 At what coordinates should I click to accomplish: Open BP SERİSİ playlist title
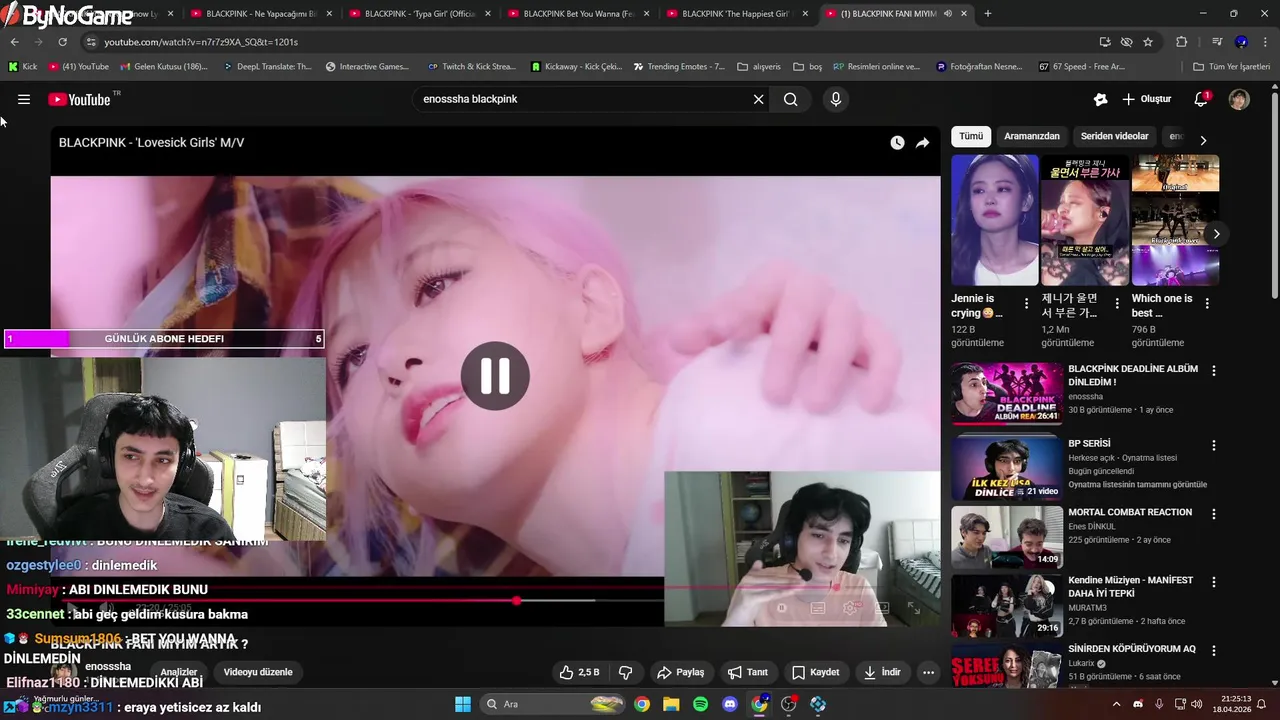point(1089,443)
